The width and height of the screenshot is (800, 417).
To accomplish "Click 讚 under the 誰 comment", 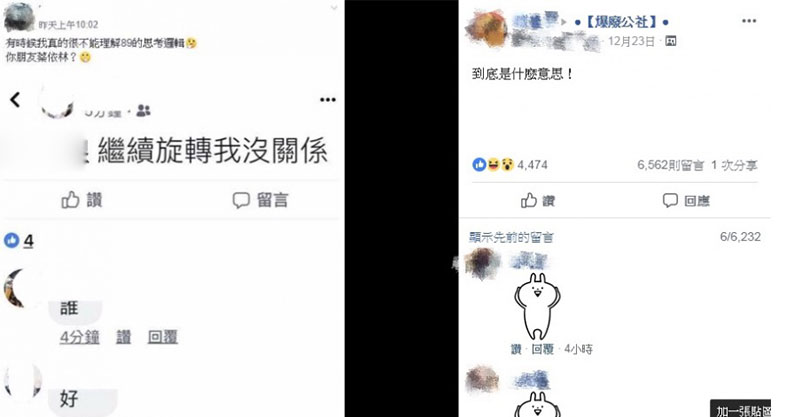I will coord(123,337).
